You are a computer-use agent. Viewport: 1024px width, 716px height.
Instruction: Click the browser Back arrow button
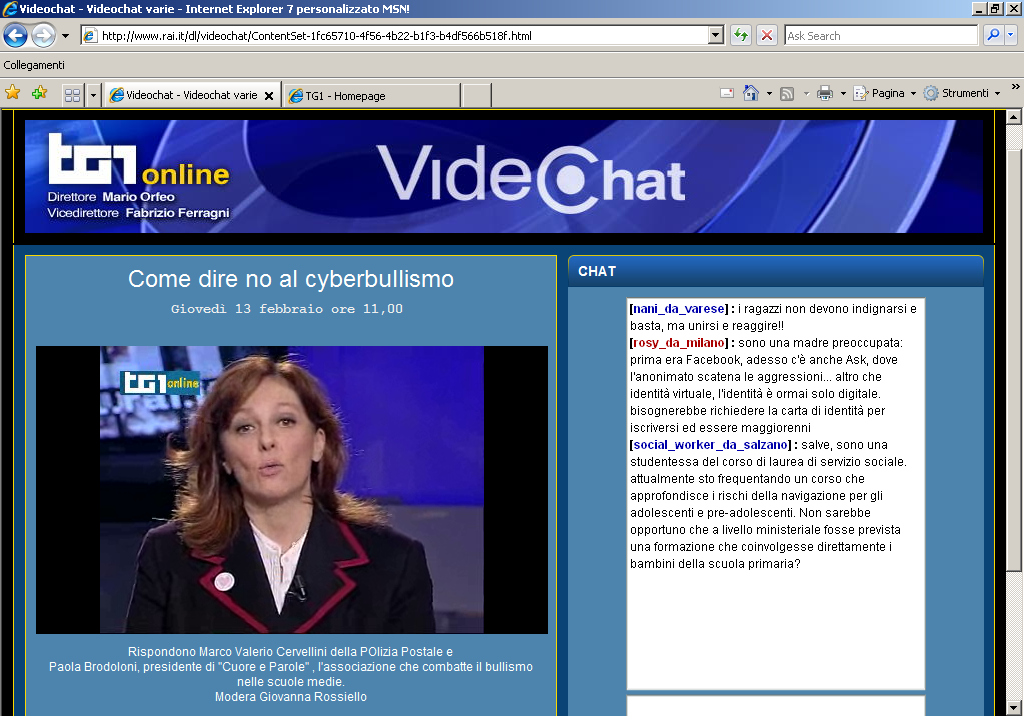click(x=16, y=35)
